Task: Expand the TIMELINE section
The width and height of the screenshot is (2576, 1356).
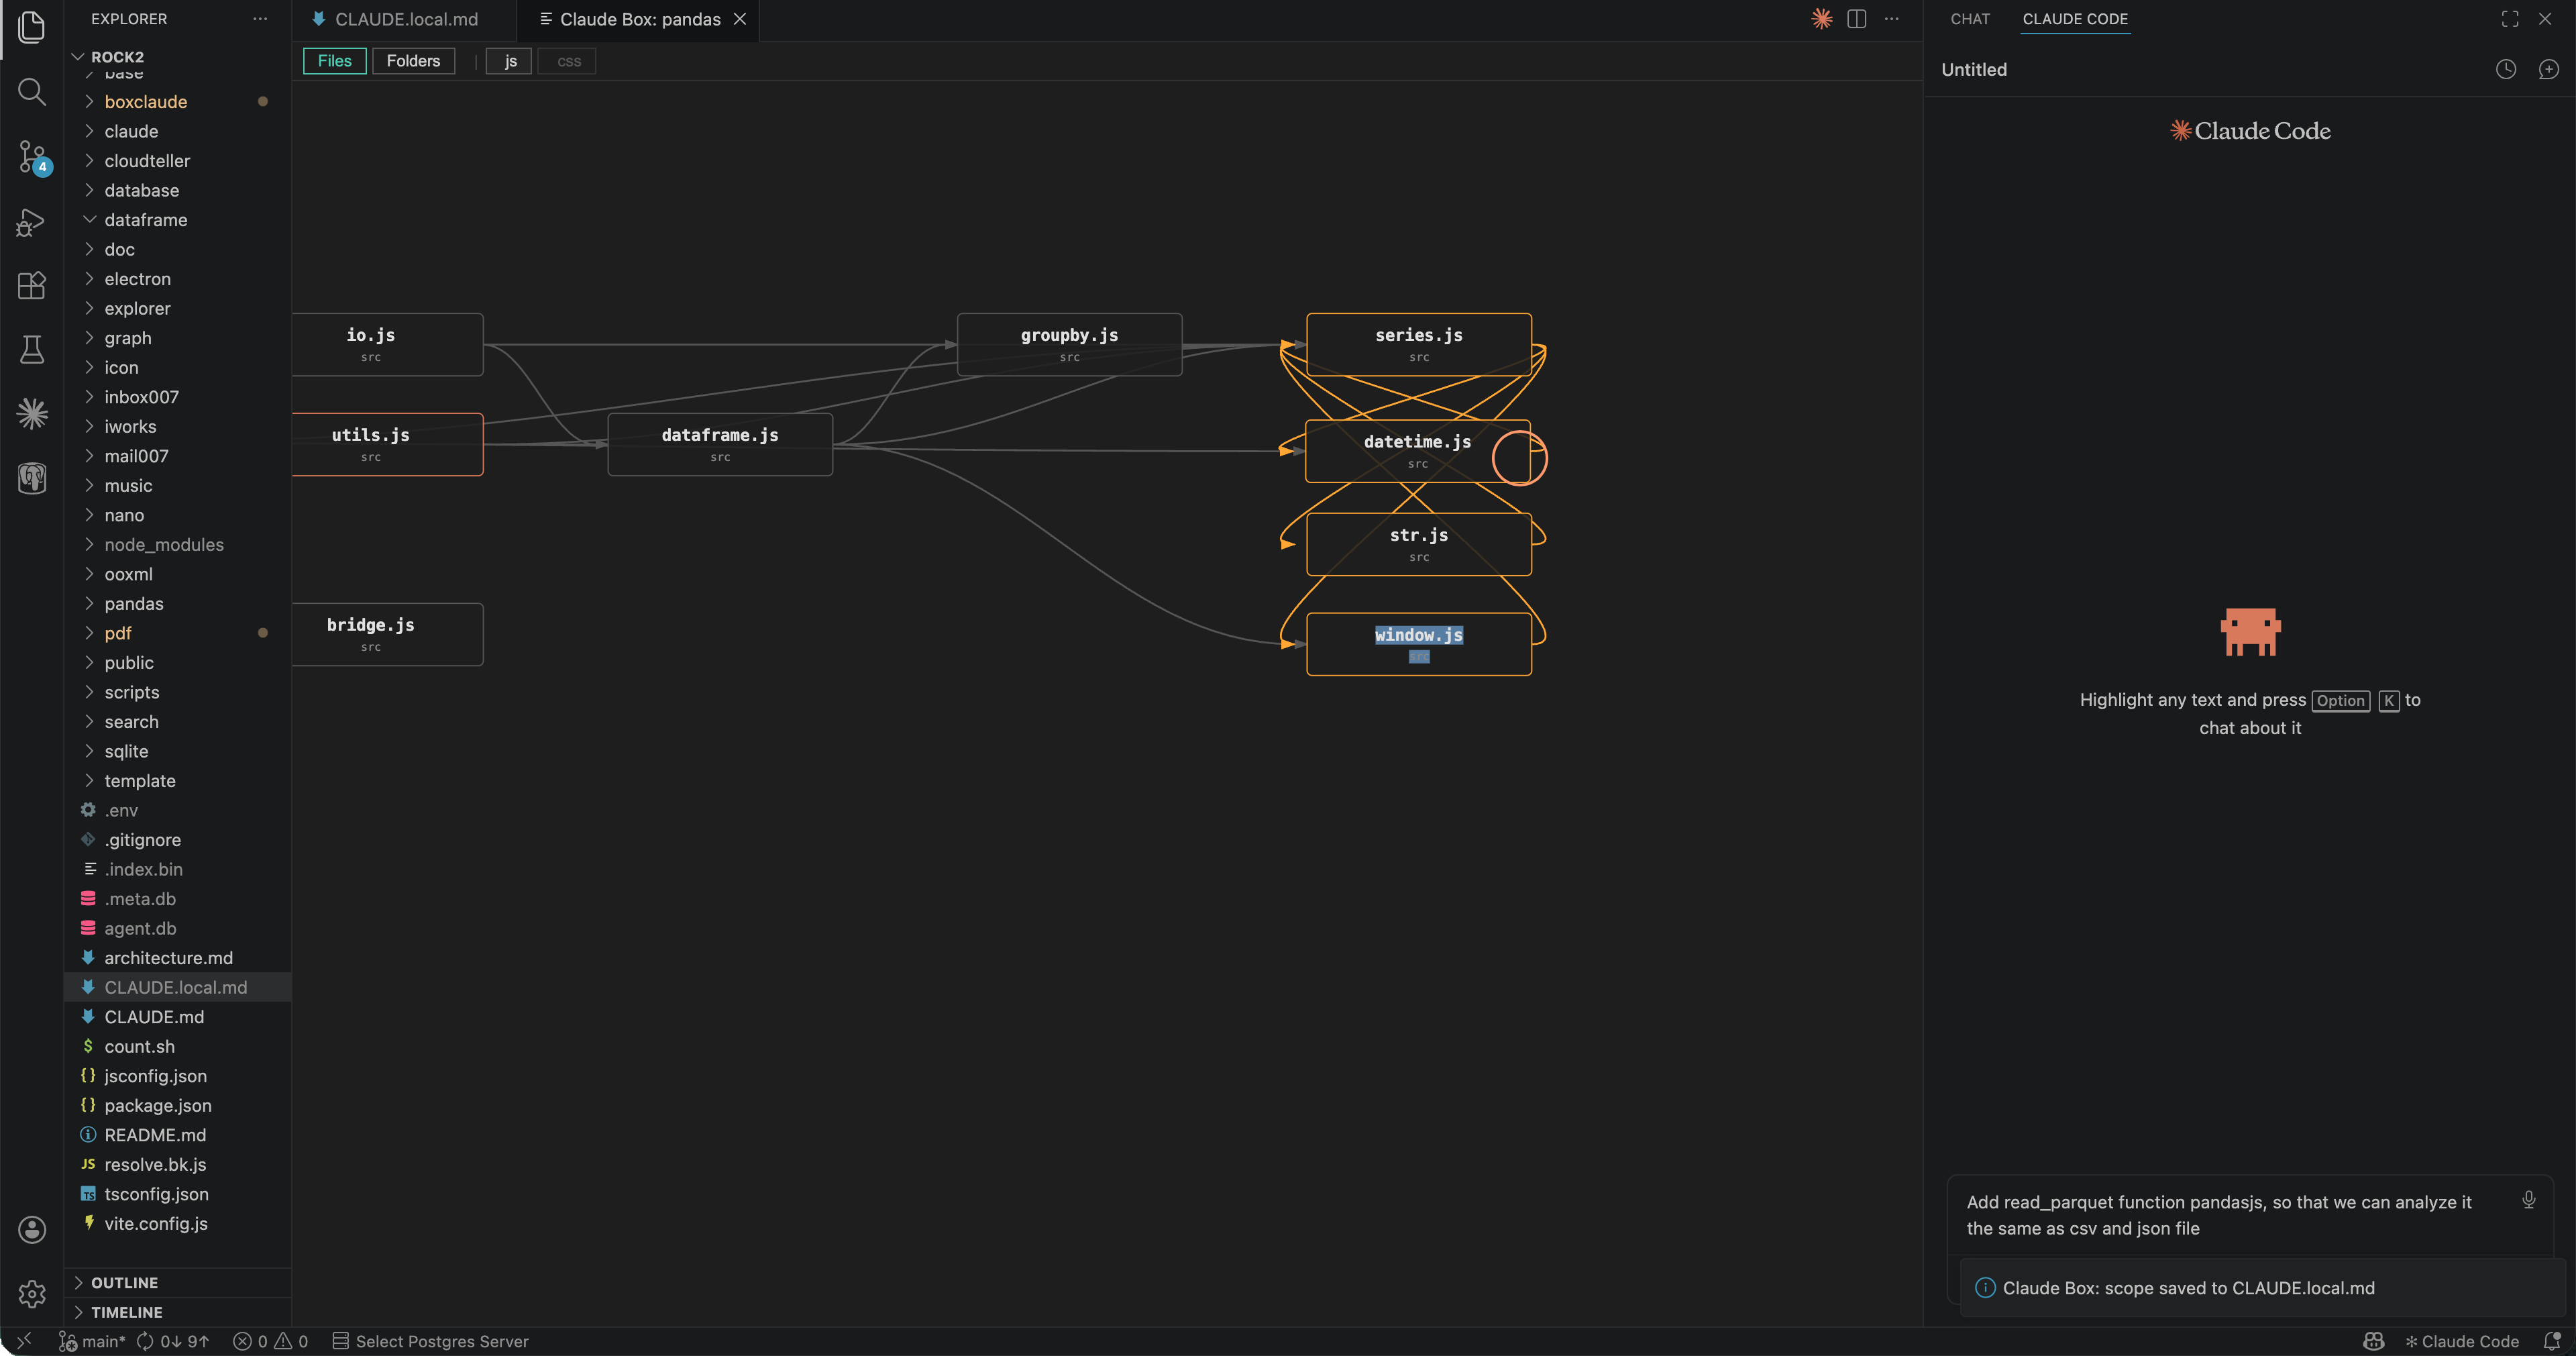Action: (178, 1312)
